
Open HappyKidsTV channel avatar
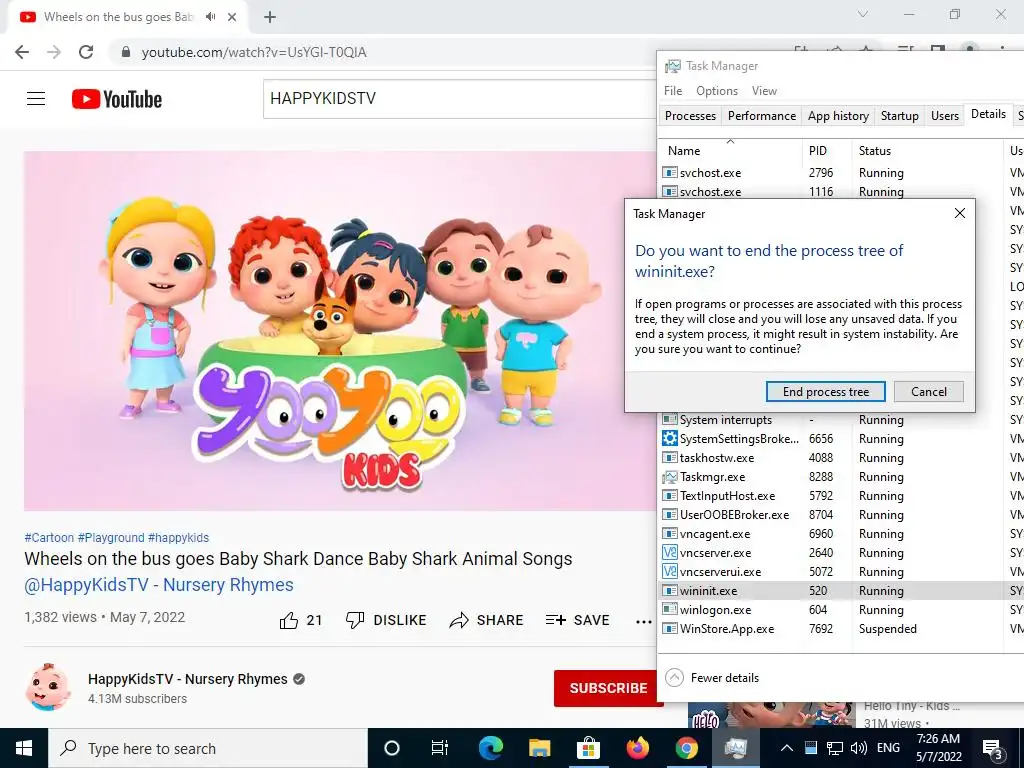[x=48, y=687]
